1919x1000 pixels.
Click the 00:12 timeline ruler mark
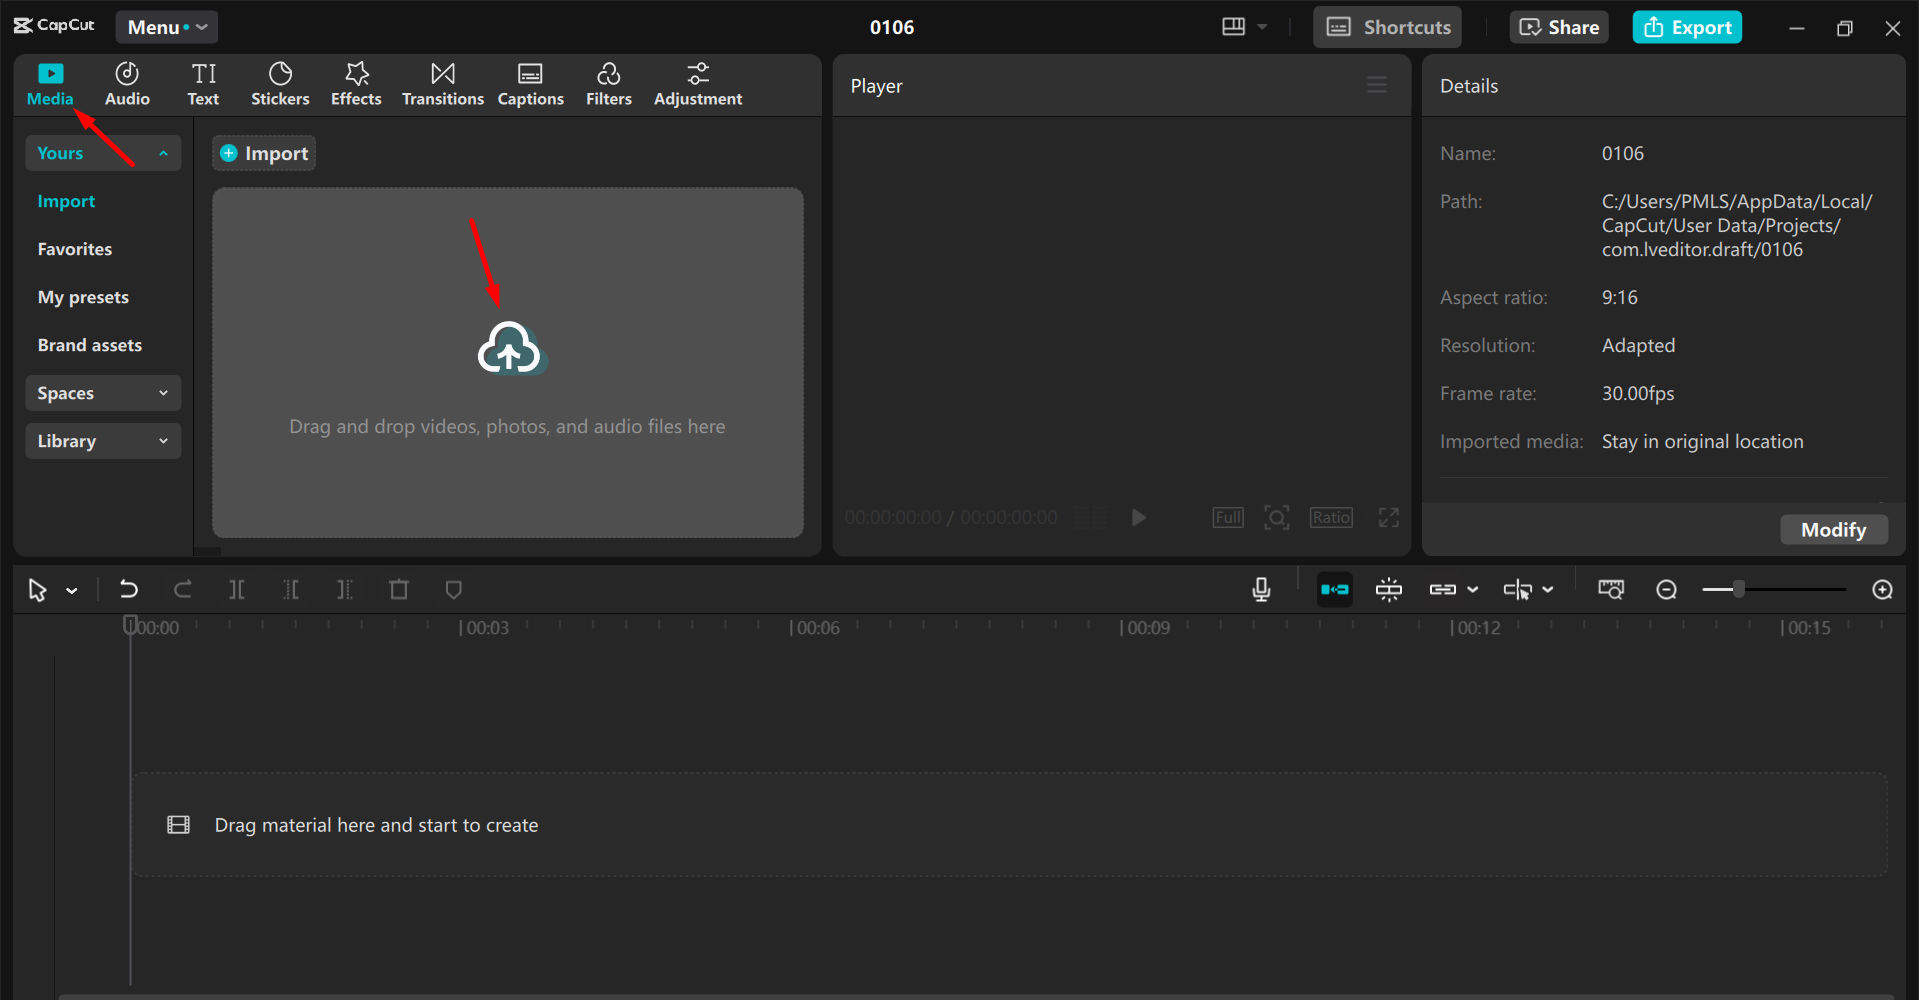[x=1475, y=628]
